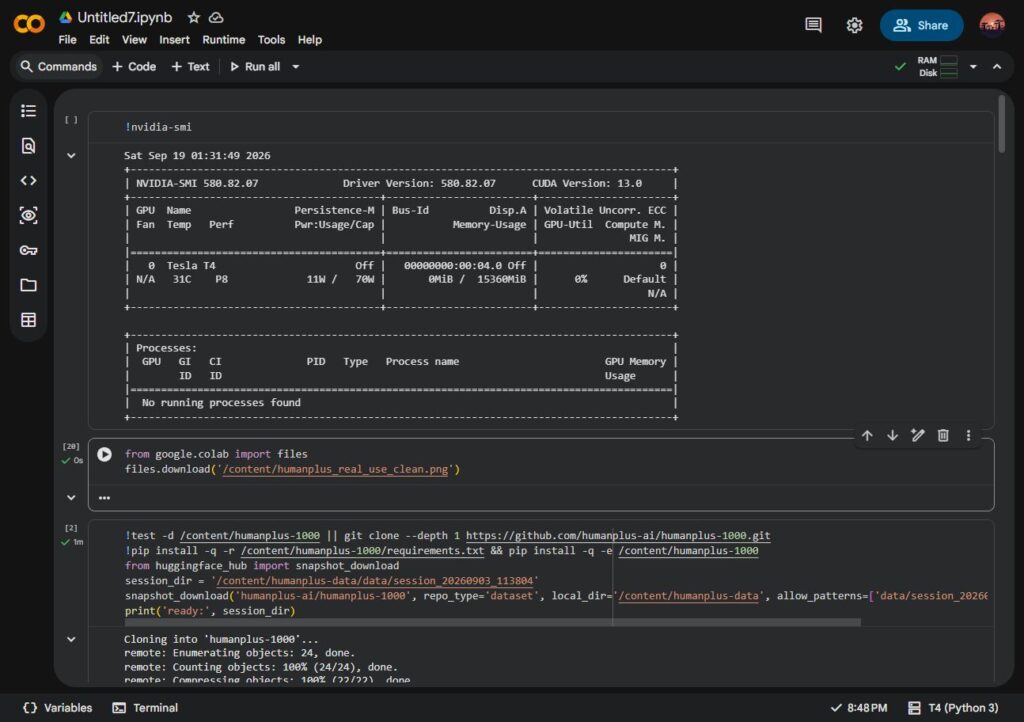Open the connection options dropdown arrow
The width and height of the screenshot is (1024, 722).
(973, 67)
